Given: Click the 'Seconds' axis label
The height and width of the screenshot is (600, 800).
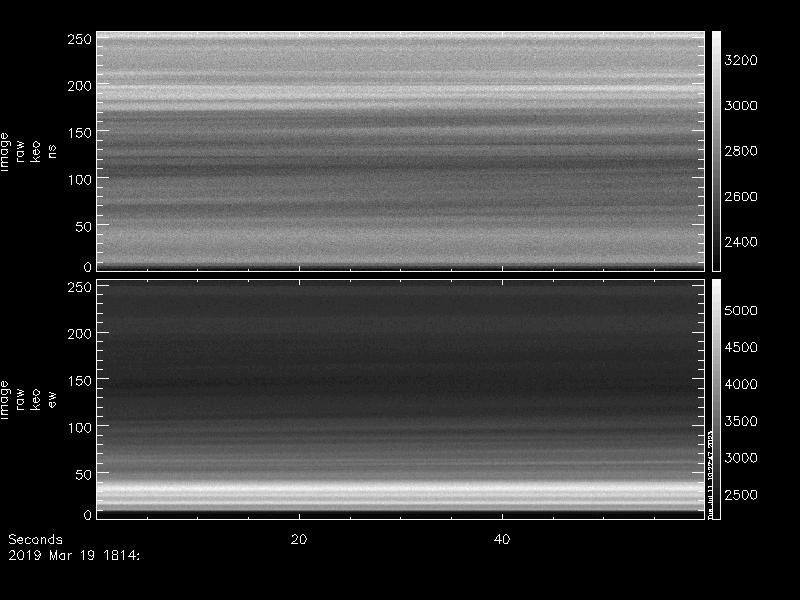Looking at the screenshot, I should pos(35,539).
